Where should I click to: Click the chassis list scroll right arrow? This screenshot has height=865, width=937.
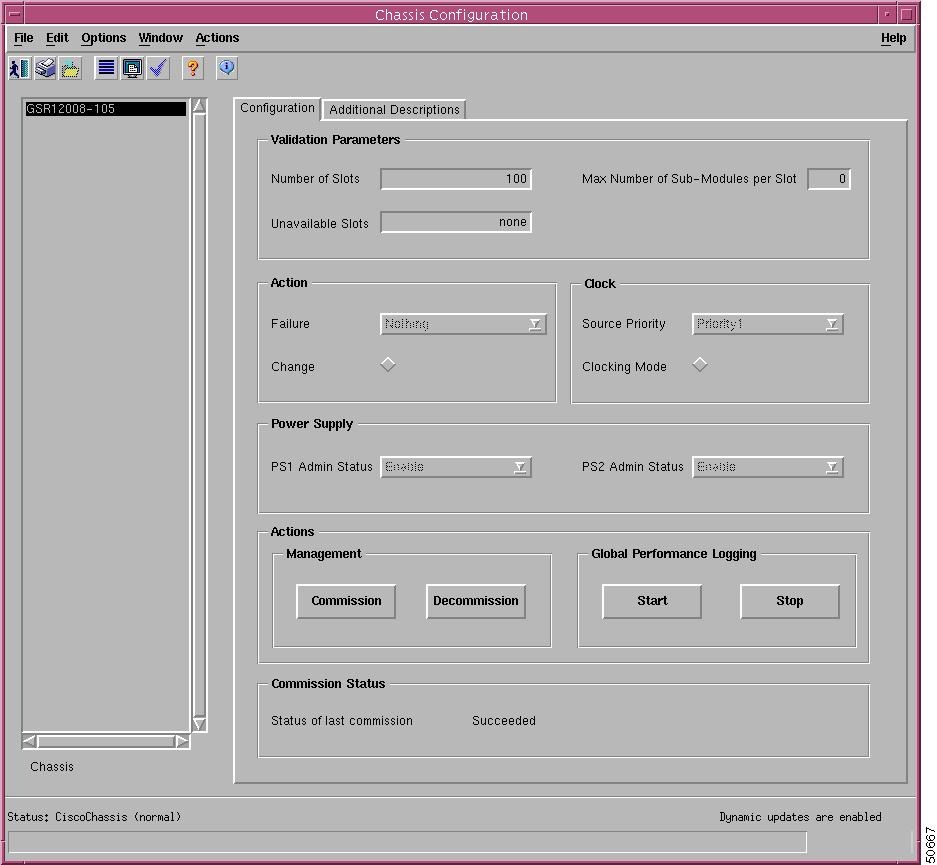pyautogui.click(x=182, y=741)
